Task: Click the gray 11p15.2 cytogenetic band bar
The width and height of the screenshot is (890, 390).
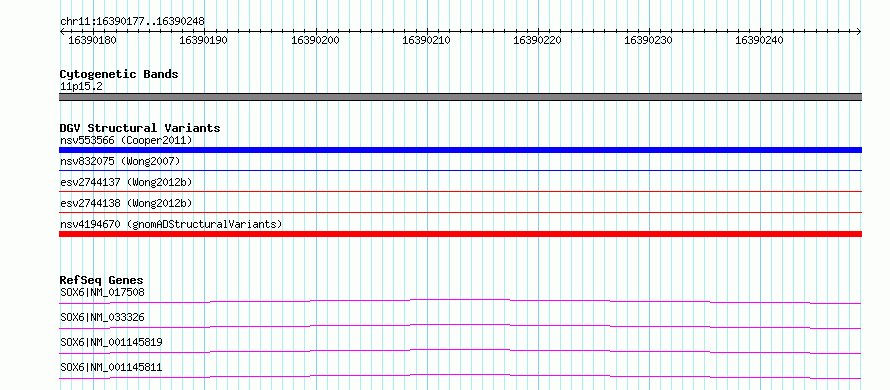Action: [x=460, y=97]
